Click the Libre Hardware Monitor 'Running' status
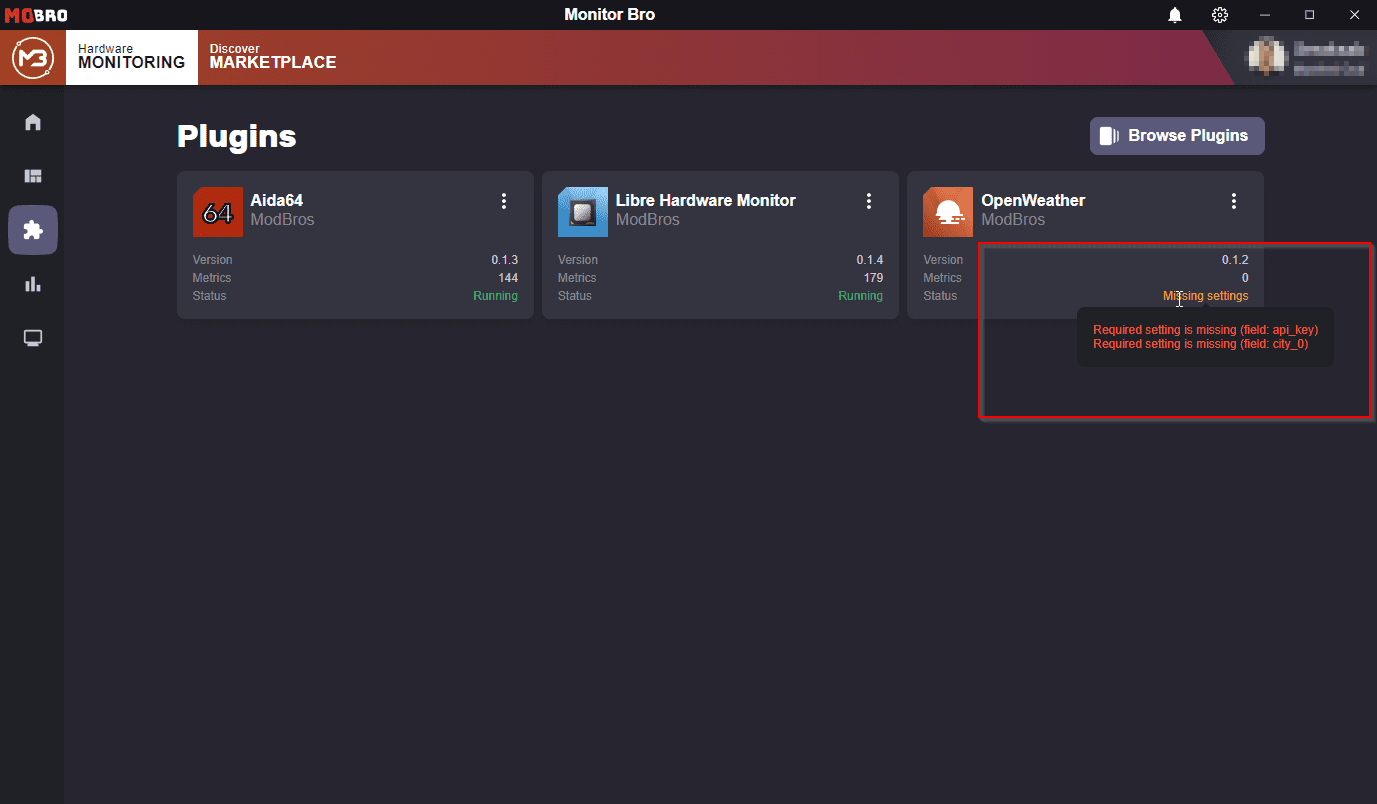This screenshot has width=1377, height=804. coord(860,296)
